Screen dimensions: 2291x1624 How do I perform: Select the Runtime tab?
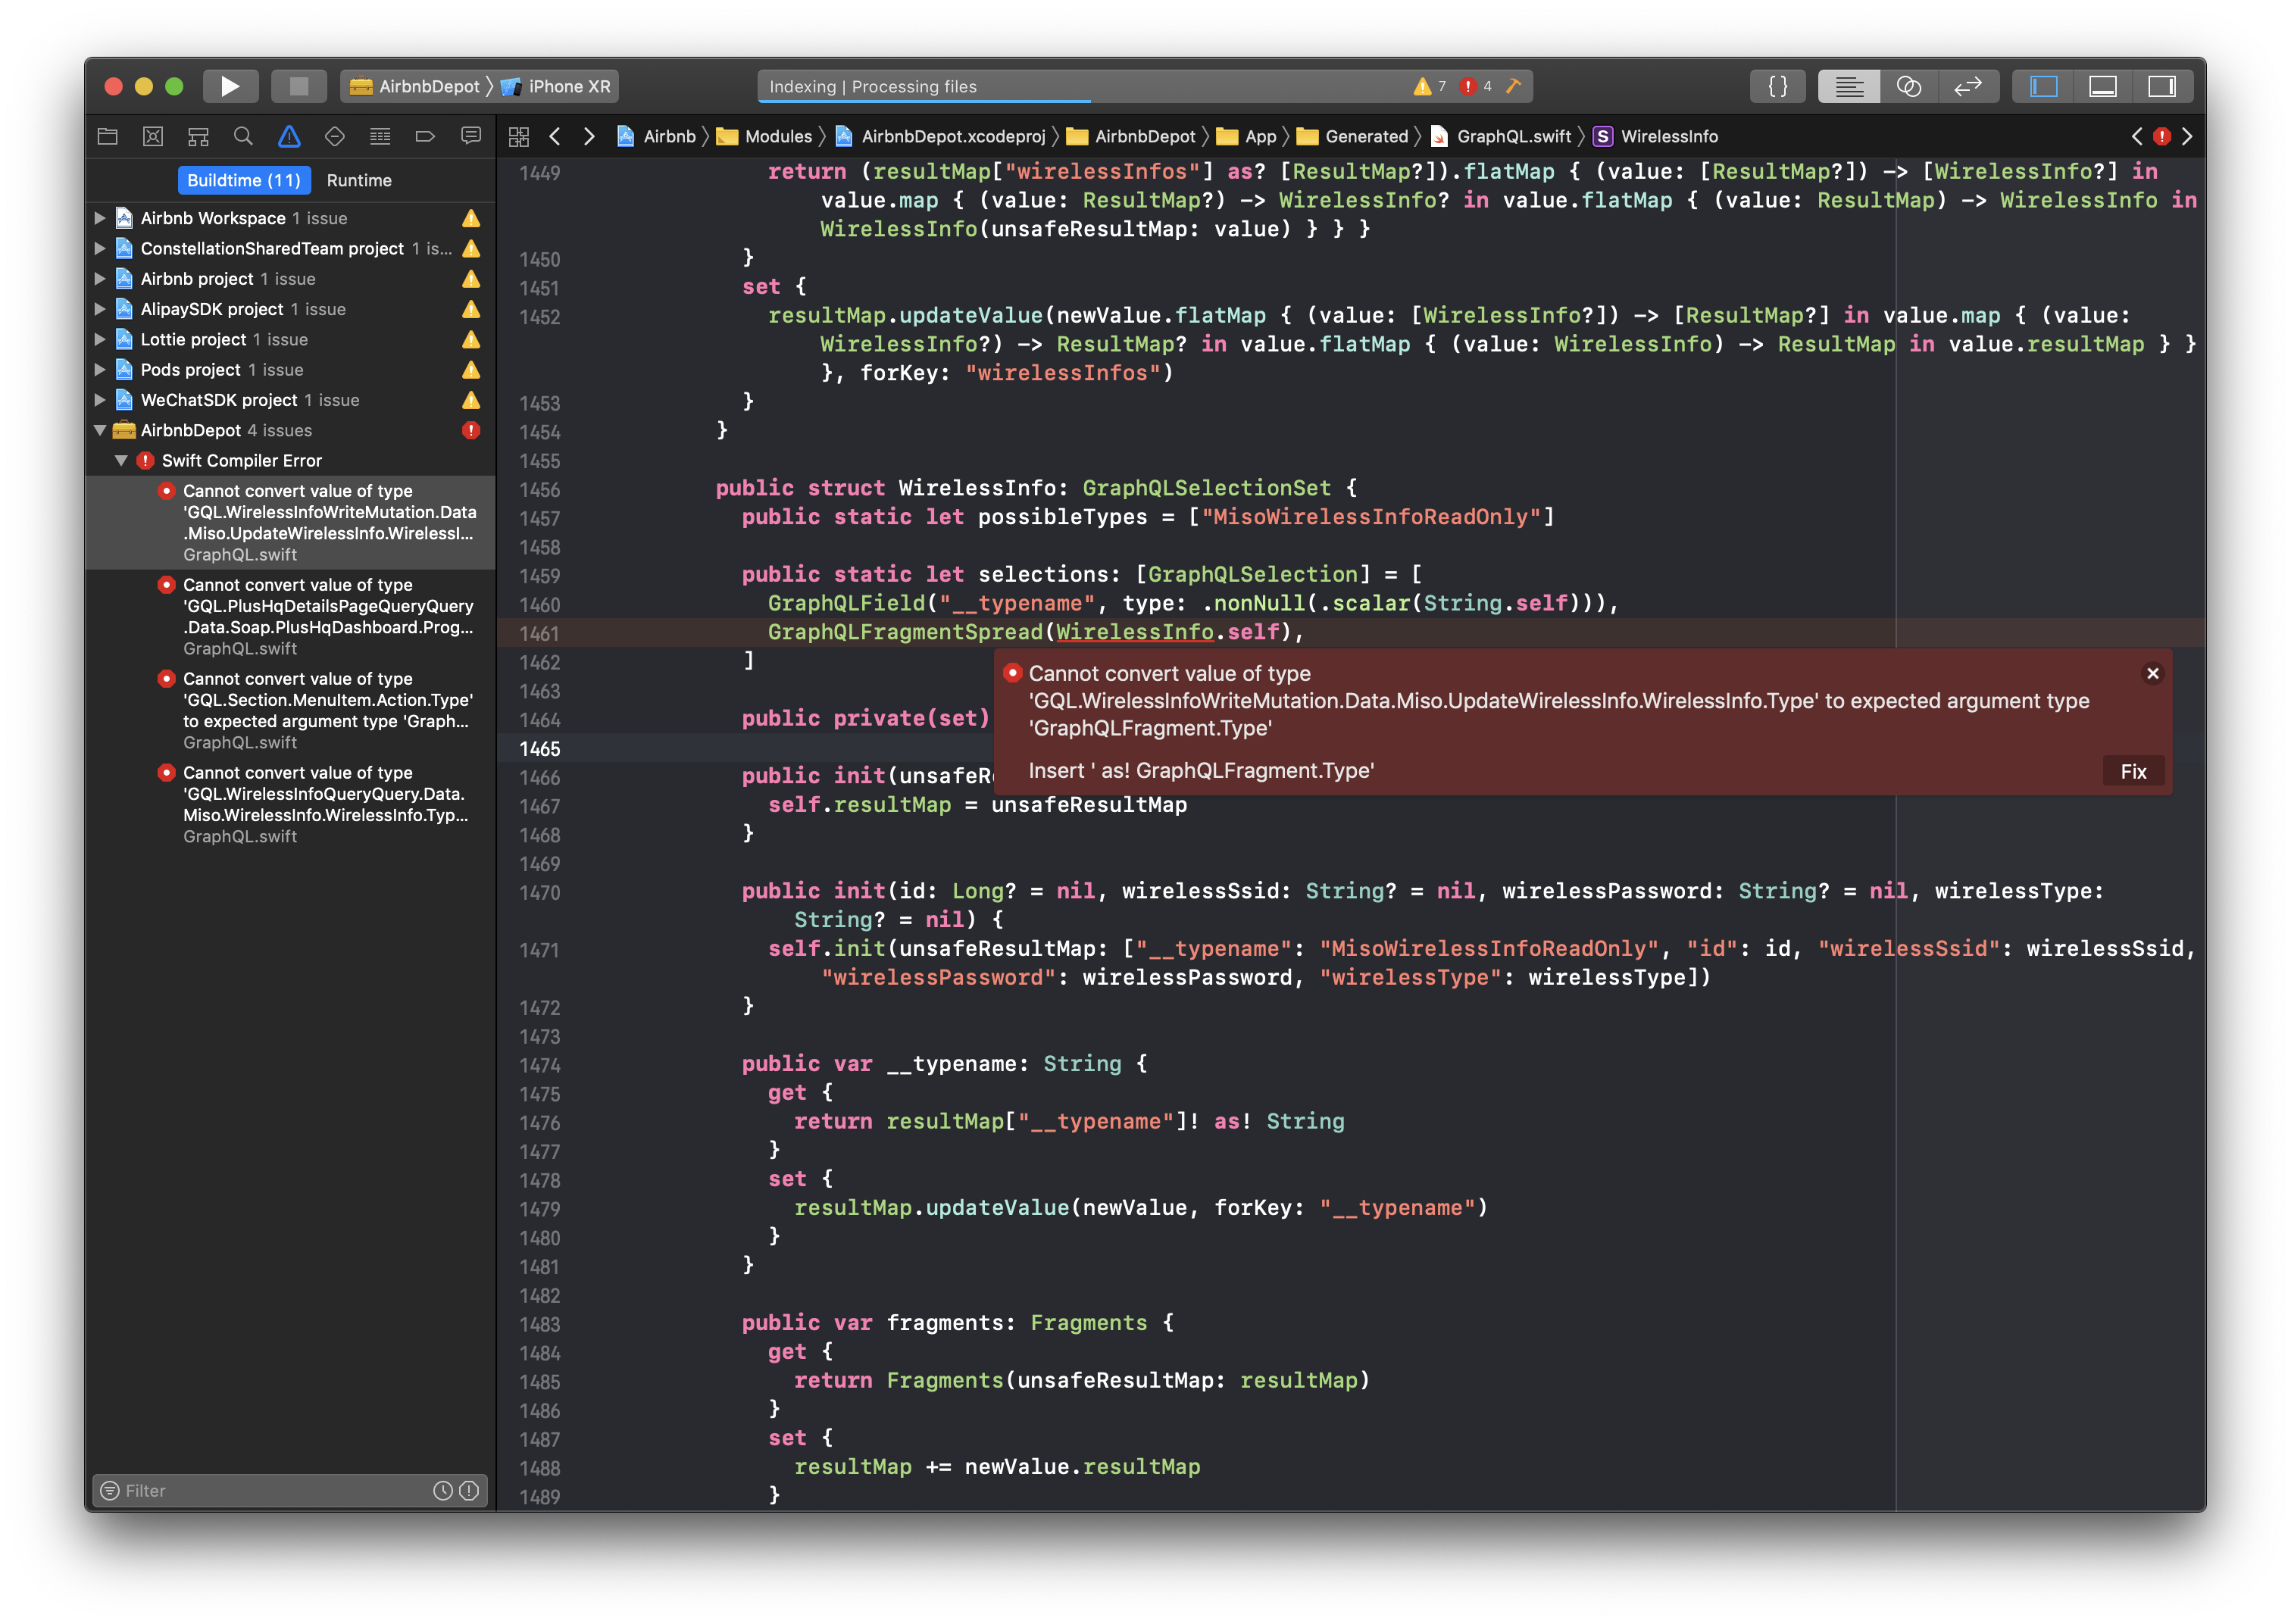pos(359,181)
